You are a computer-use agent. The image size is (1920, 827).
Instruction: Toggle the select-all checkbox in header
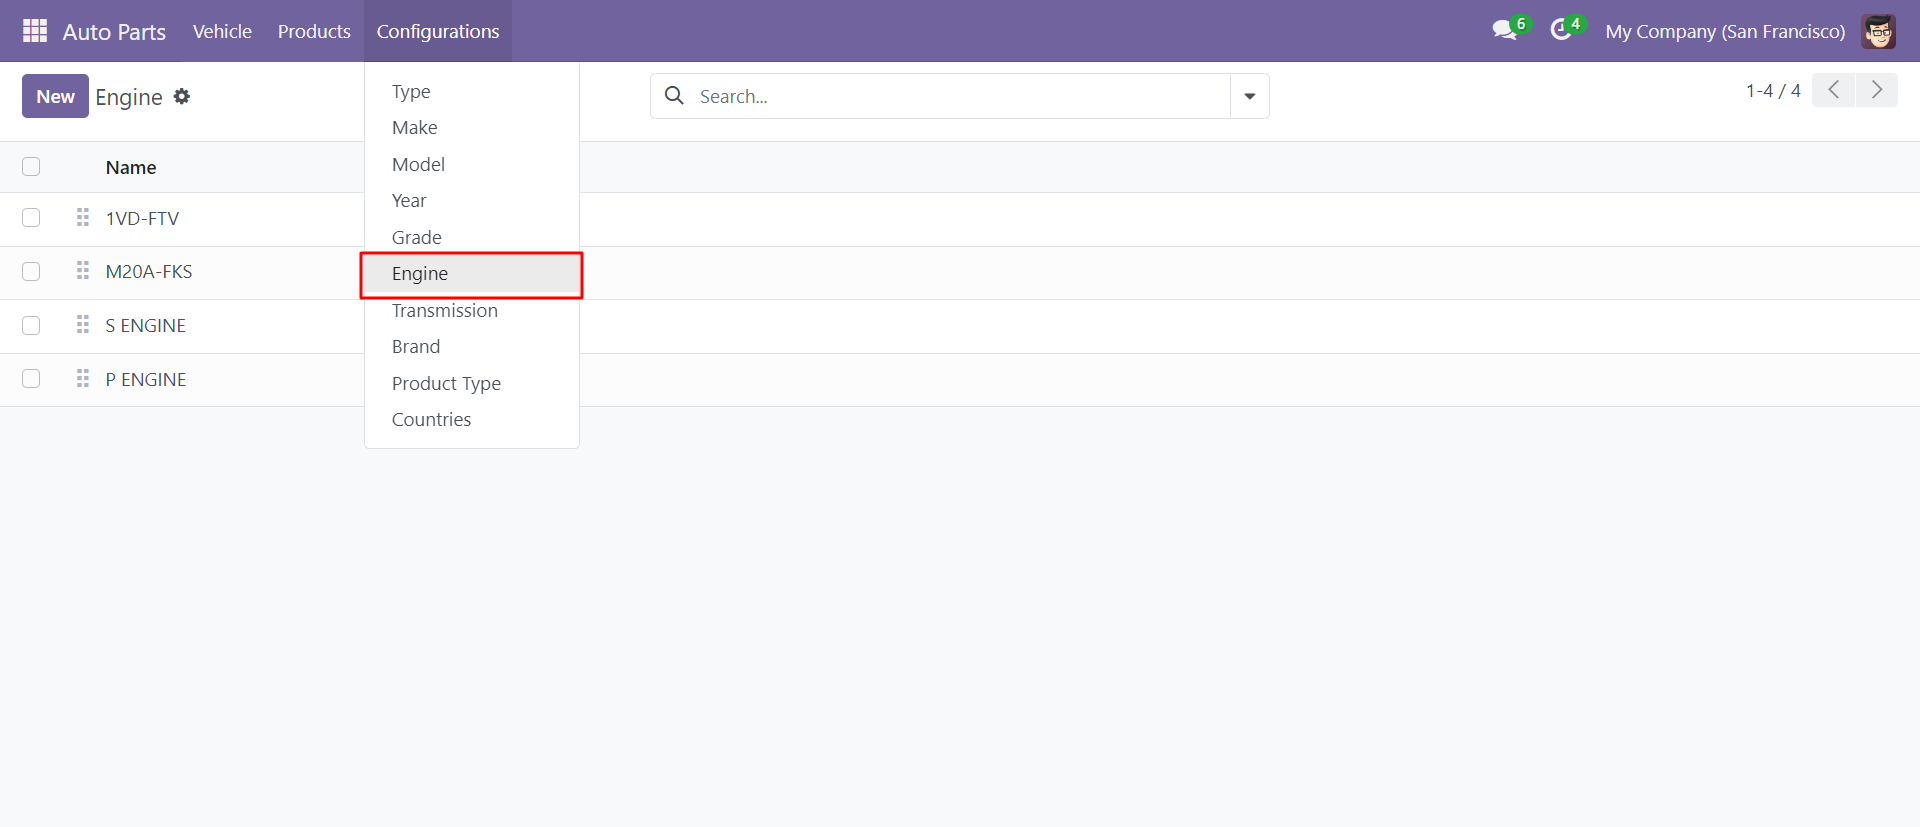31,166
